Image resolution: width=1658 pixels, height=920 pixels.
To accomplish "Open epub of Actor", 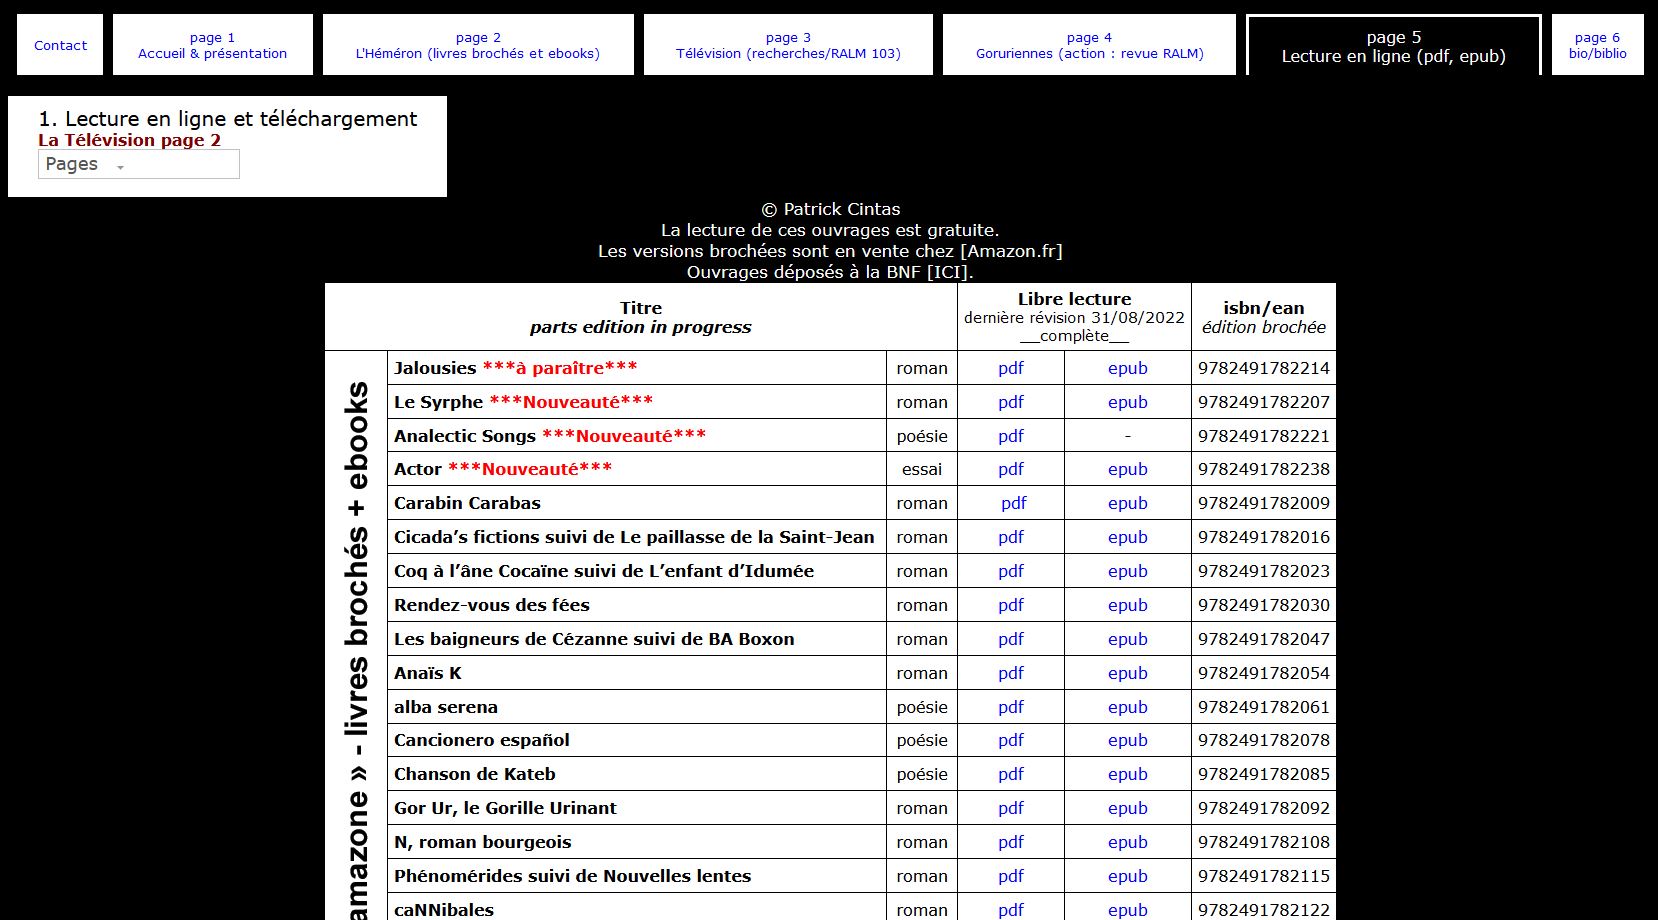I will tap(1127, 469).
